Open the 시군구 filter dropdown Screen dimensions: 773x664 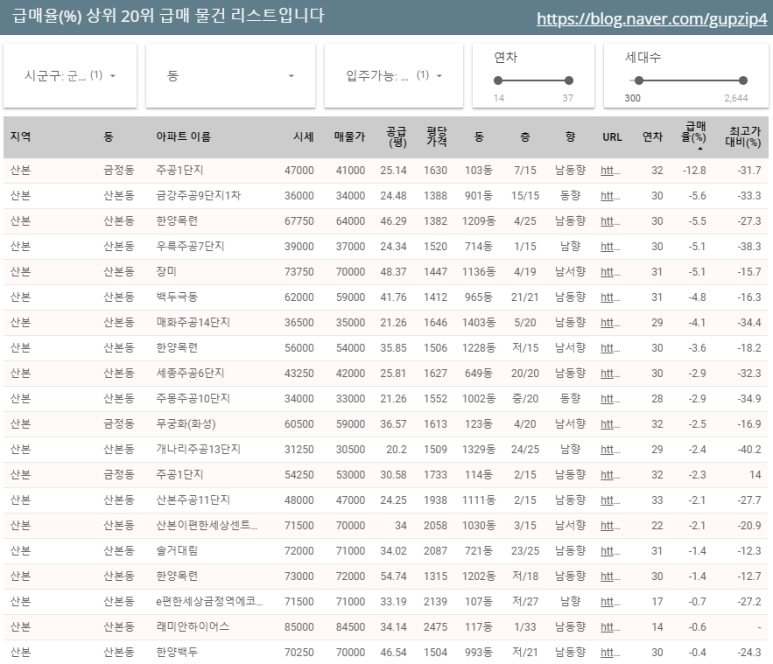(70, 75)
